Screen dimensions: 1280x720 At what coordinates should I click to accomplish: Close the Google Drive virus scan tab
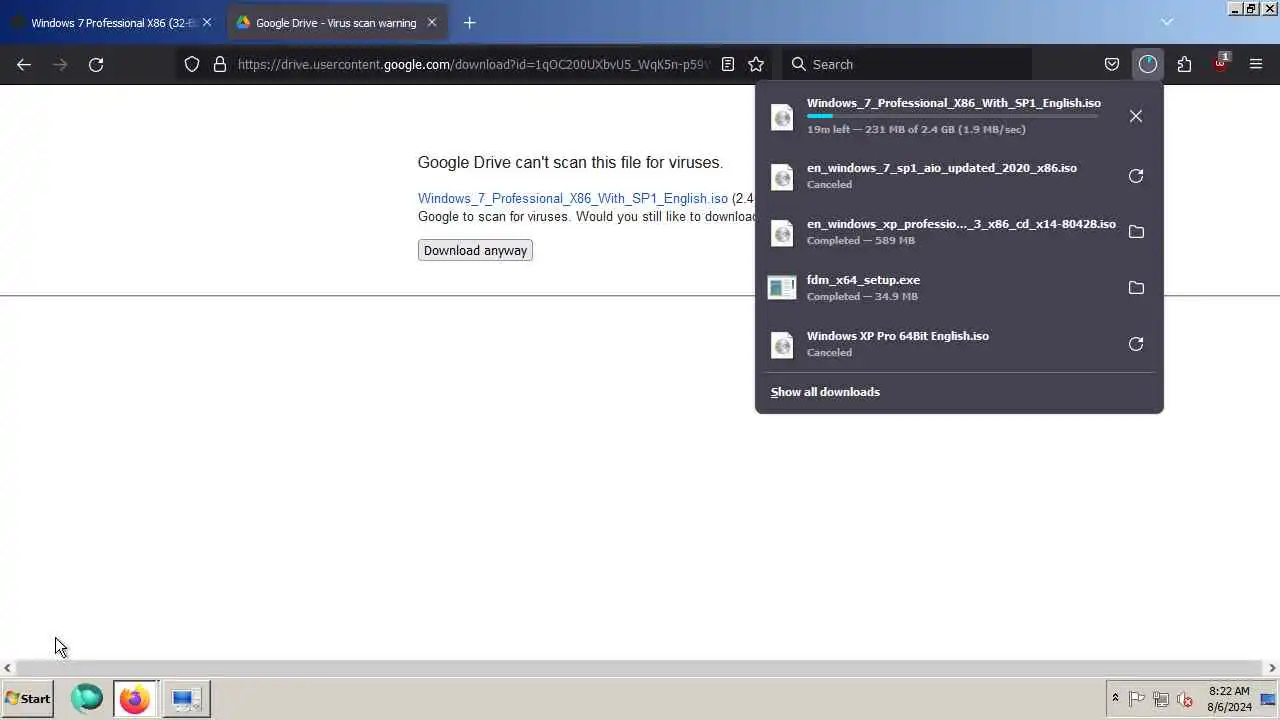(432, 22)
